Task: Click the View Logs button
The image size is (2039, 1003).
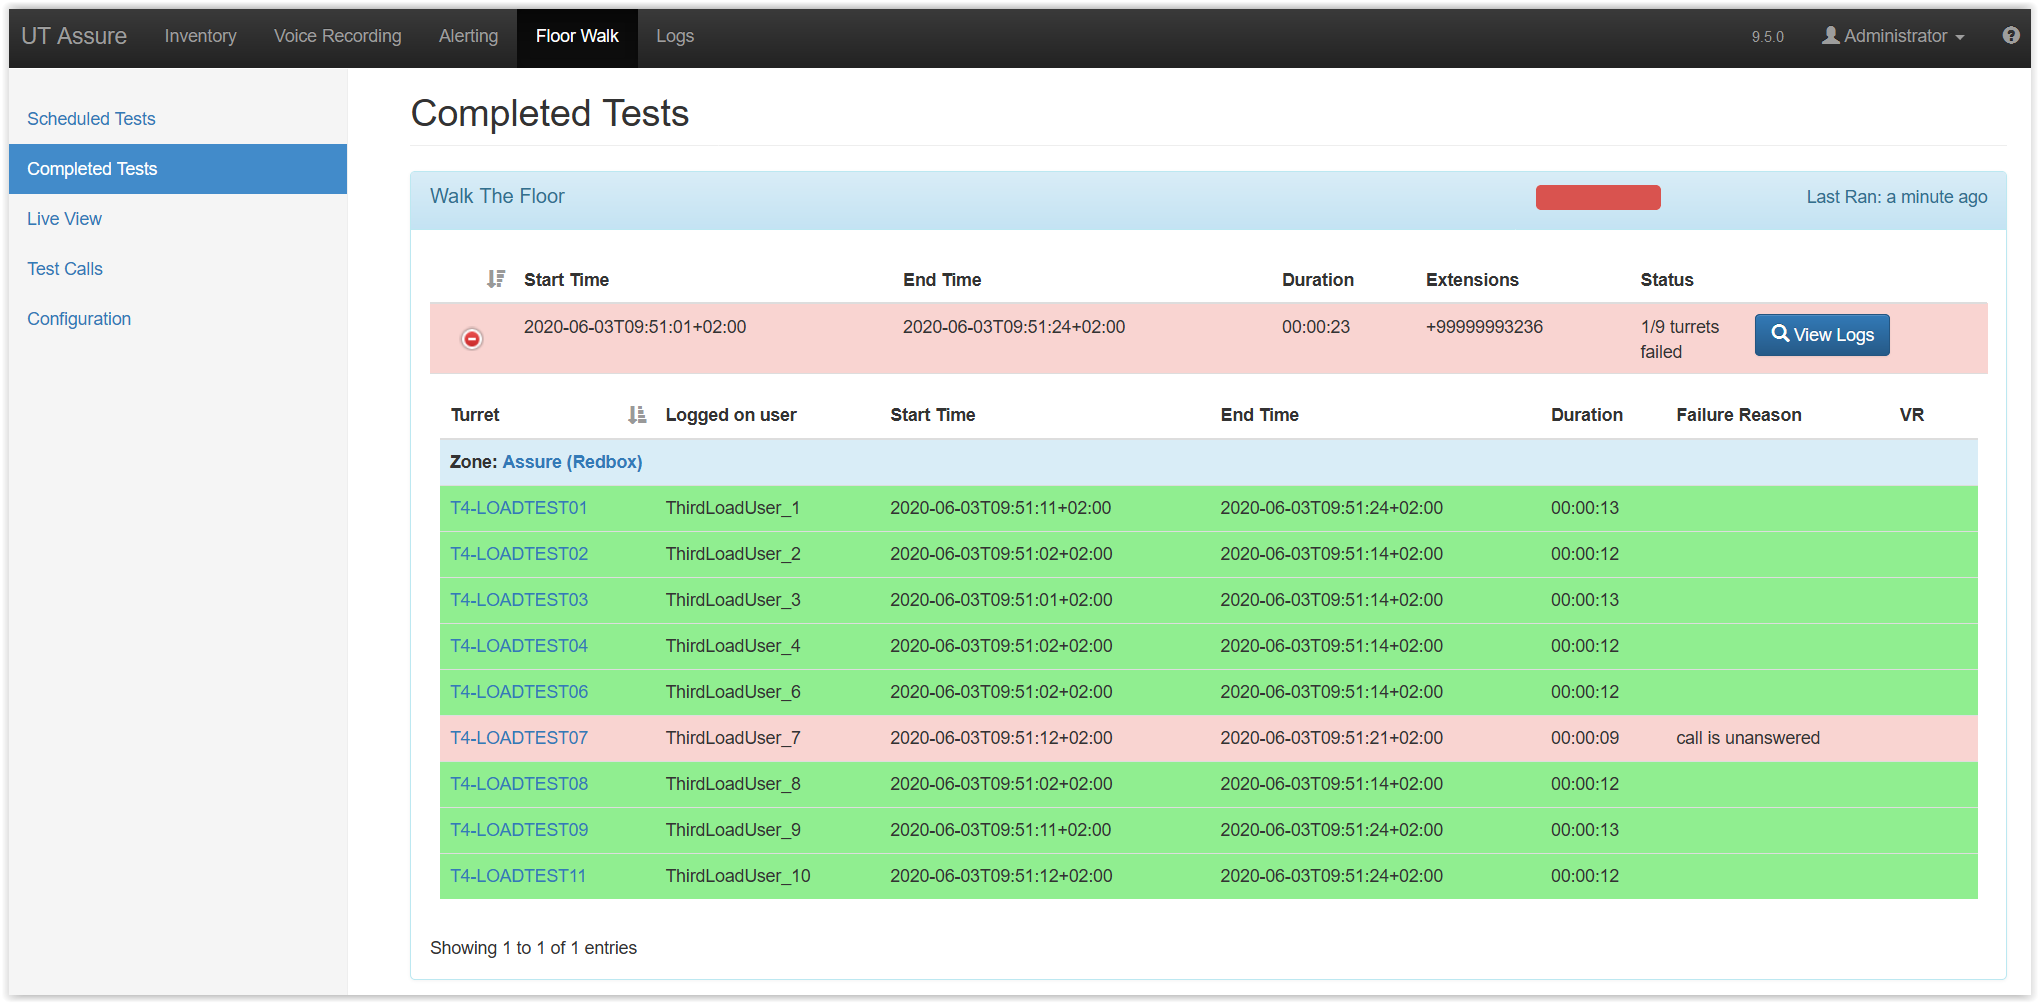Action: pos(1822,335)
